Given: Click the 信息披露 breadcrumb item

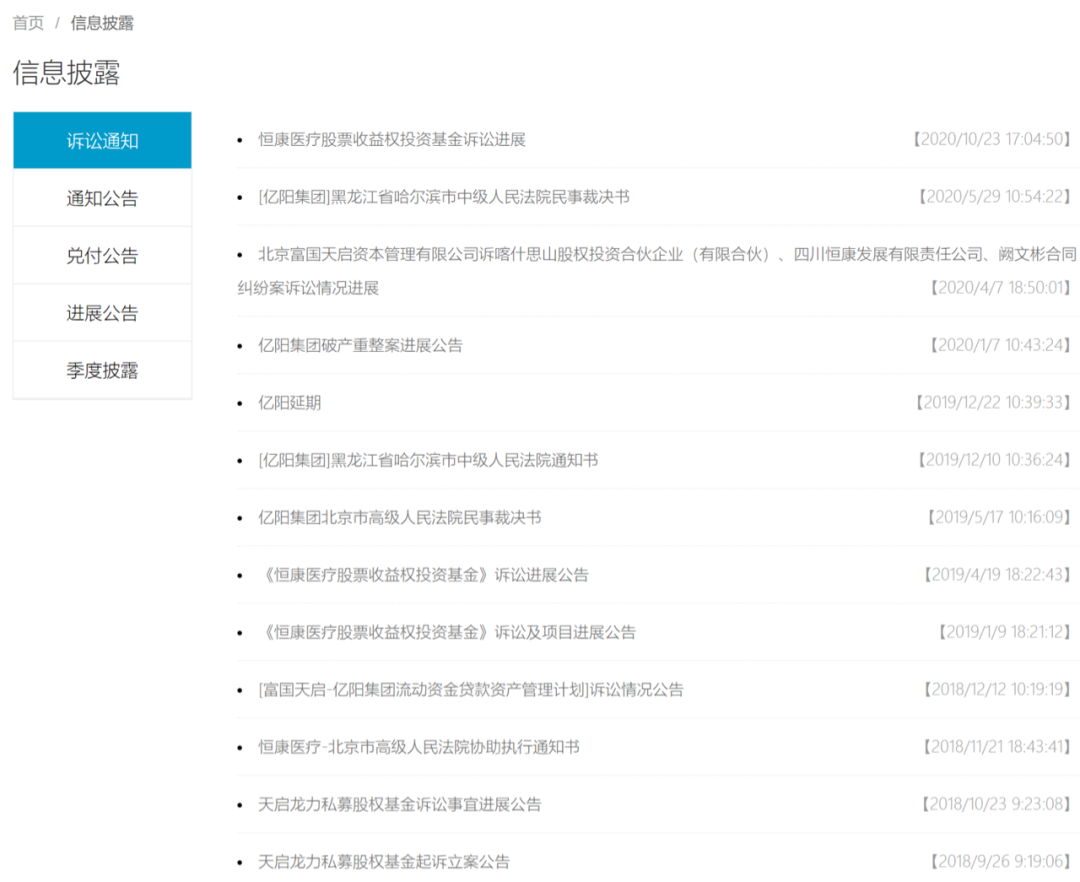Looking at the screenshot, I should [x=100, y=21].
